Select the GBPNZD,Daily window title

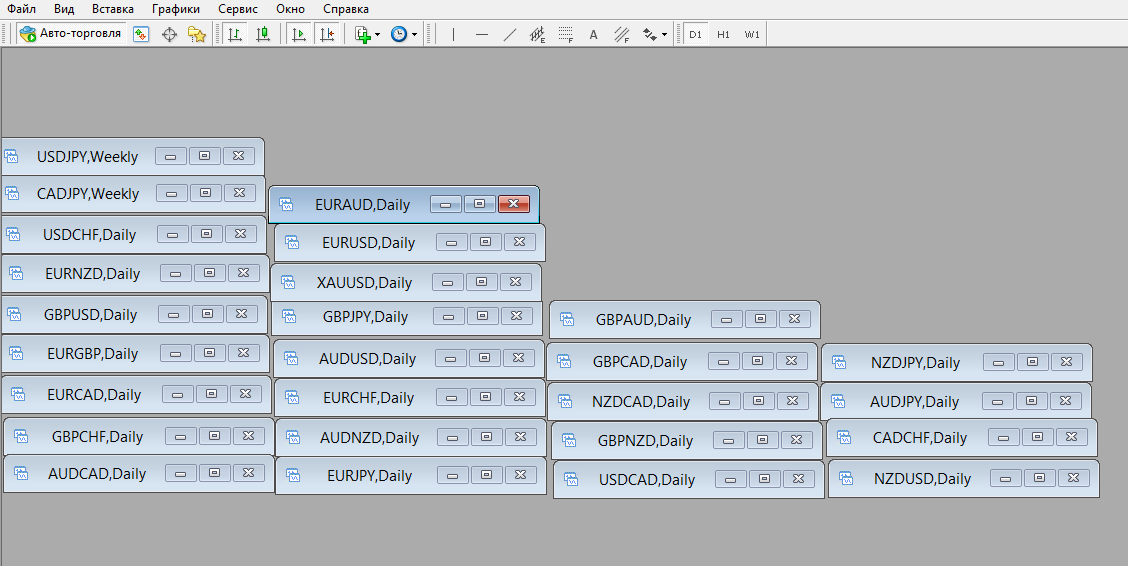(645, 441)
